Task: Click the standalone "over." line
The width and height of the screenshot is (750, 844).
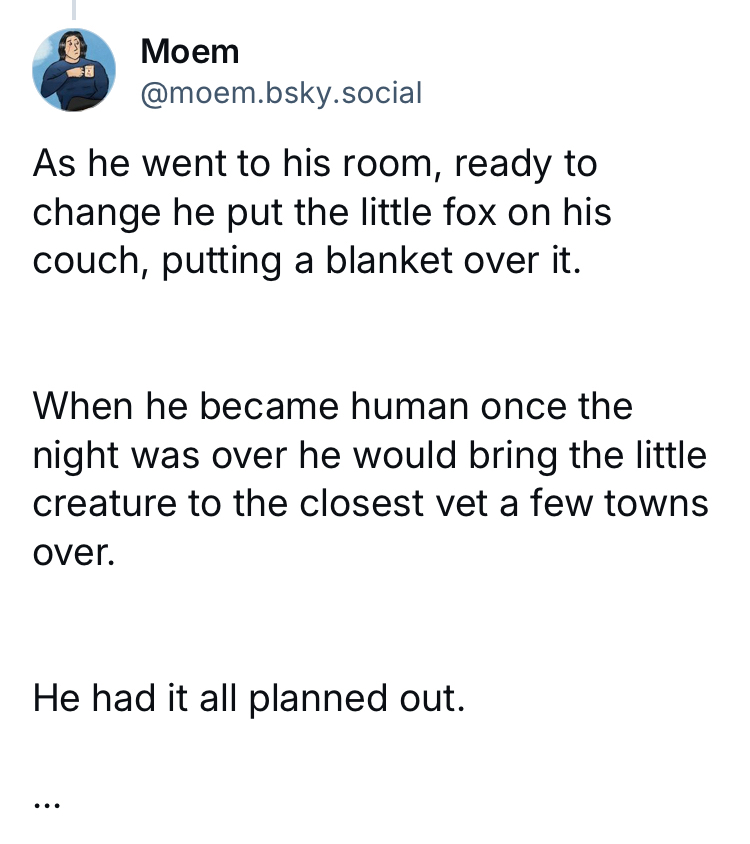Action: (74, 551)
